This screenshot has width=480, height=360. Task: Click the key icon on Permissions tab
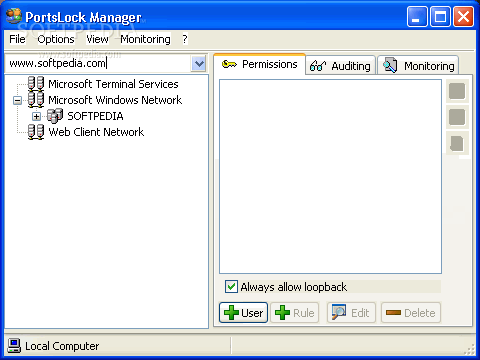229,64
